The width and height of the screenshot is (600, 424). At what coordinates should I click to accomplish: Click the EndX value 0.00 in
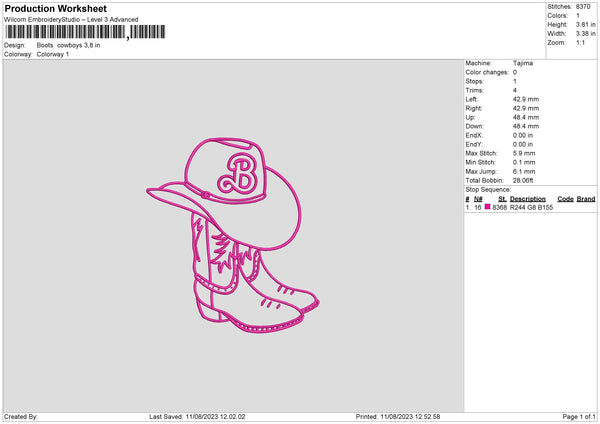coord(523,135)
